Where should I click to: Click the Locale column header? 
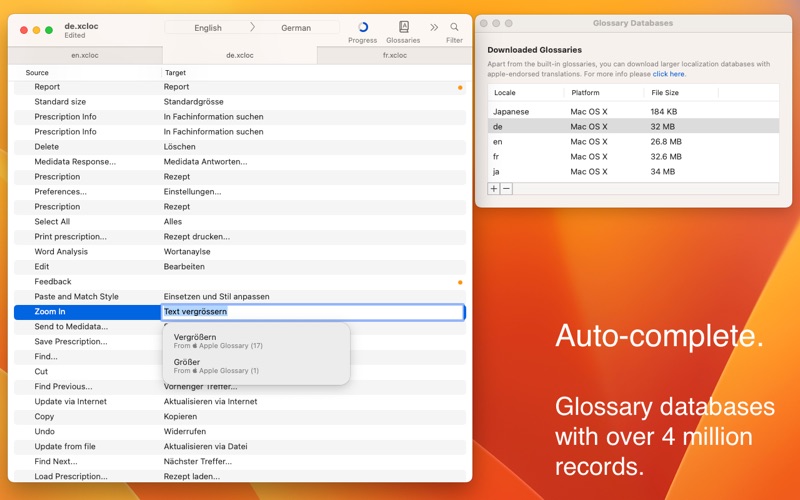(x=505, y=93)
